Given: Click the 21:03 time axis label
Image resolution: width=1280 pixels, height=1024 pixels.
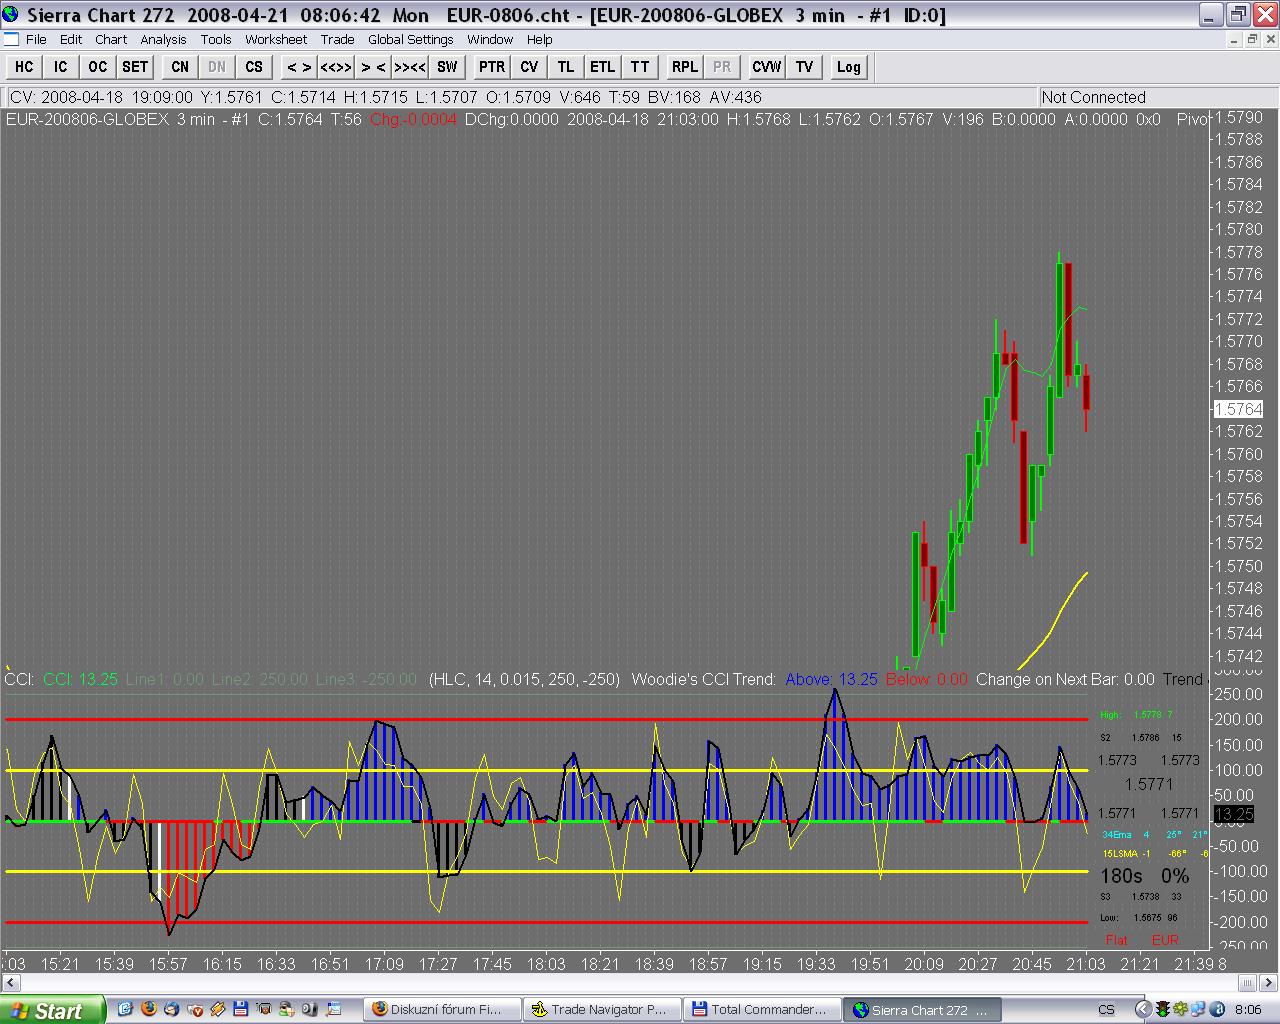Looking at the screenshot, I should pos(1086,964).
